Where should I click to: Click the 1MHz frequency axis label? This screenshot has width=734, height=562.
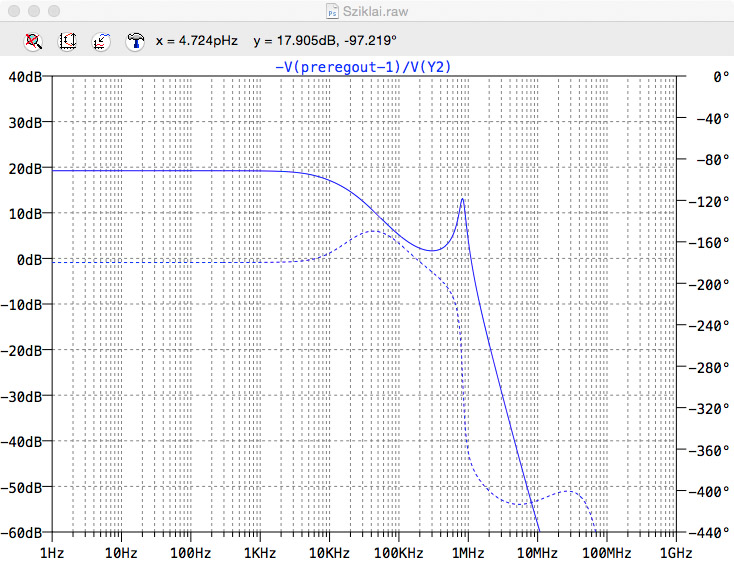[x=468, y=553]
